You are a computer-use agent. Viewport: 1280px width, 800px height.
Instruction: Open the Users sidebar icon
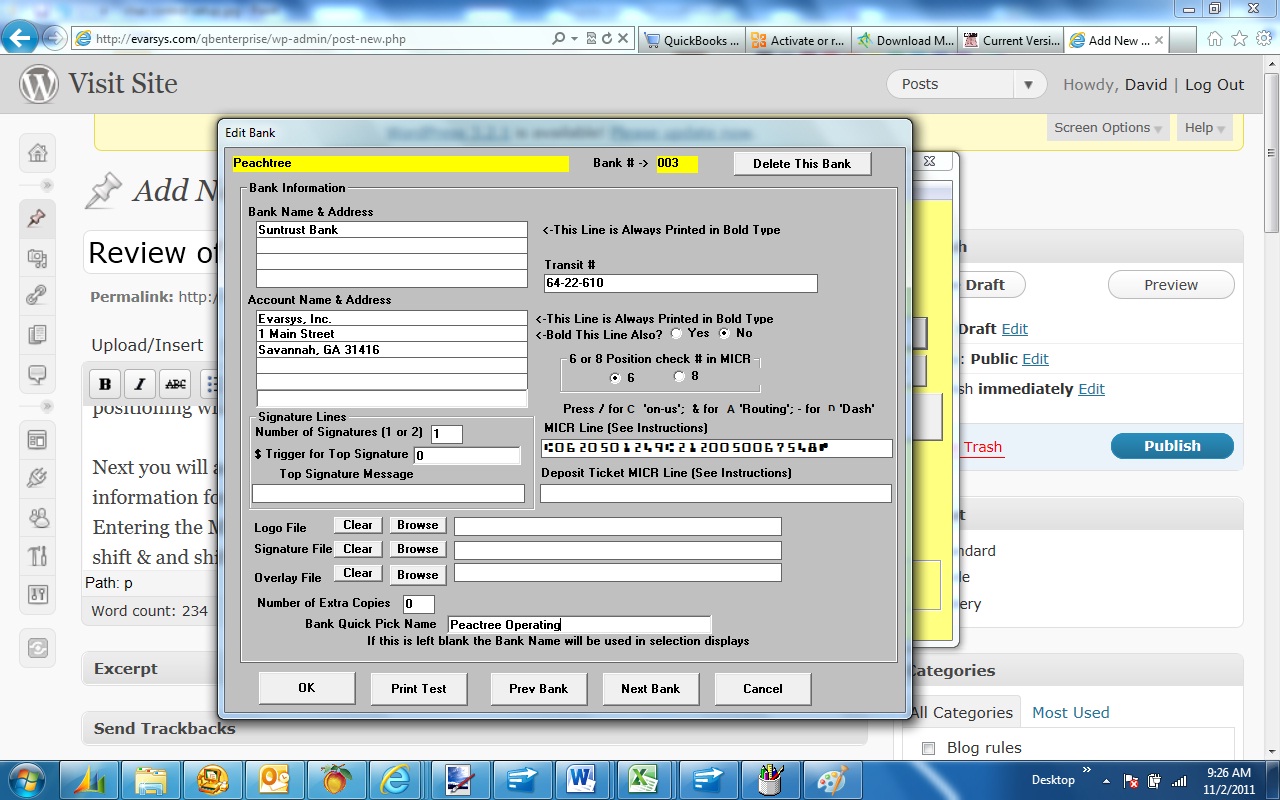pyautogui.click(x=38, y=517)
